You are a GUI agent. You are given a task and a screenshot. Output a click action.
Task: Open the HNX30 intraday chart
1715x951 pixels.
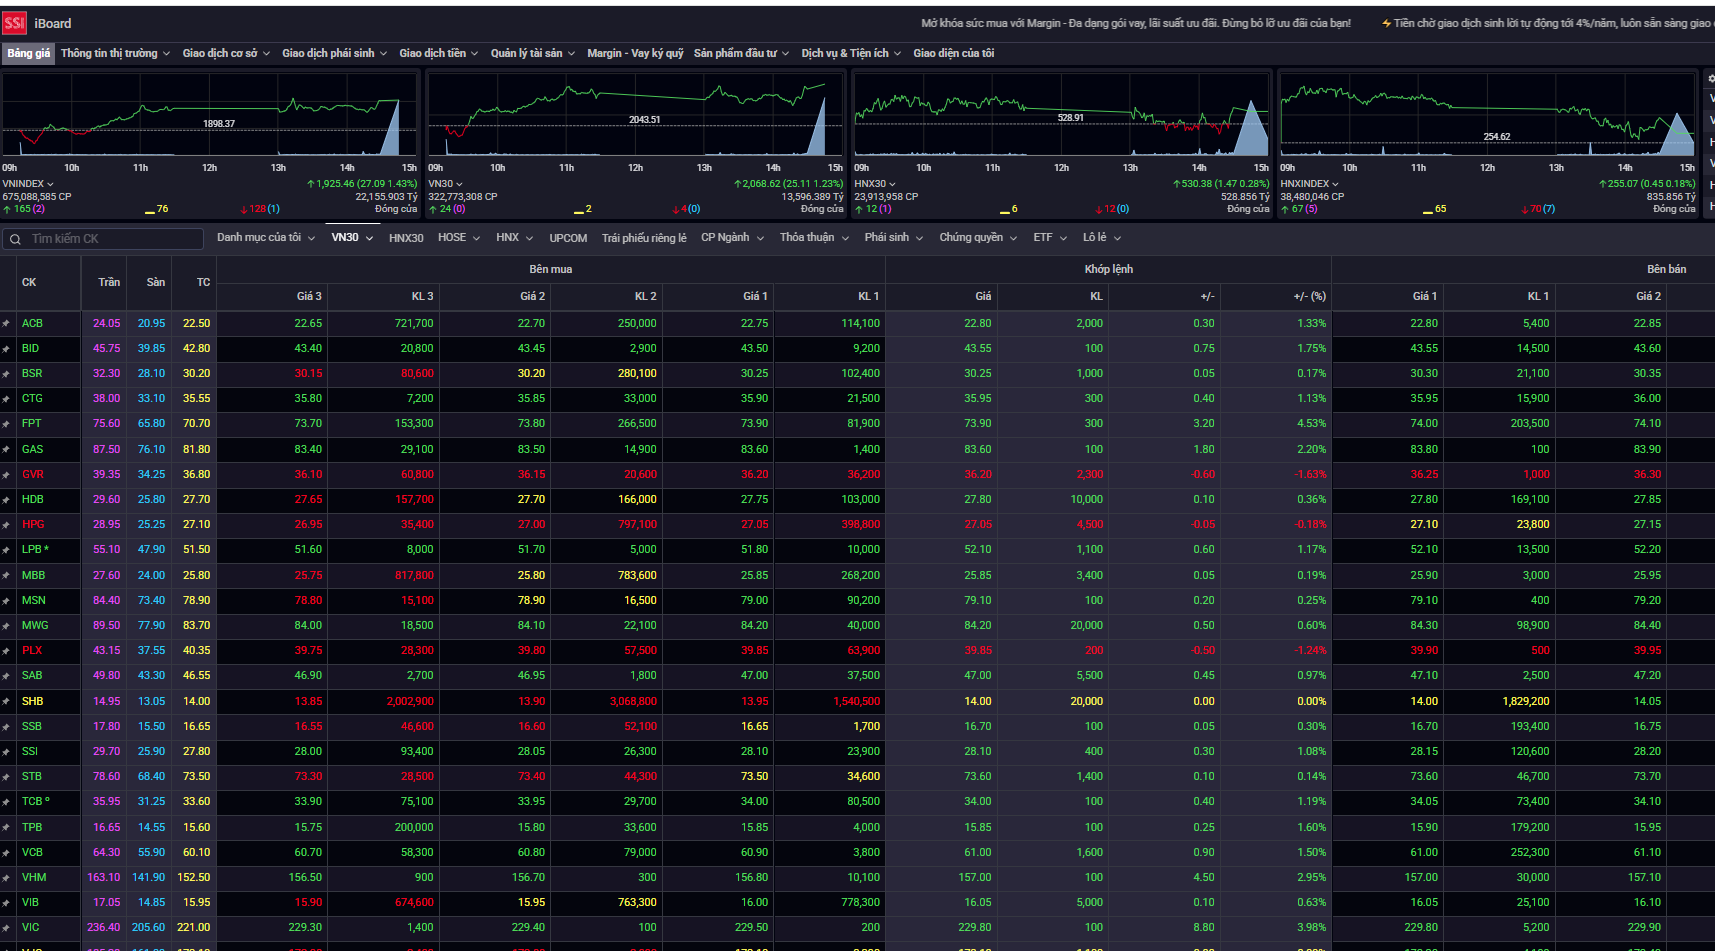[1062, 115]
